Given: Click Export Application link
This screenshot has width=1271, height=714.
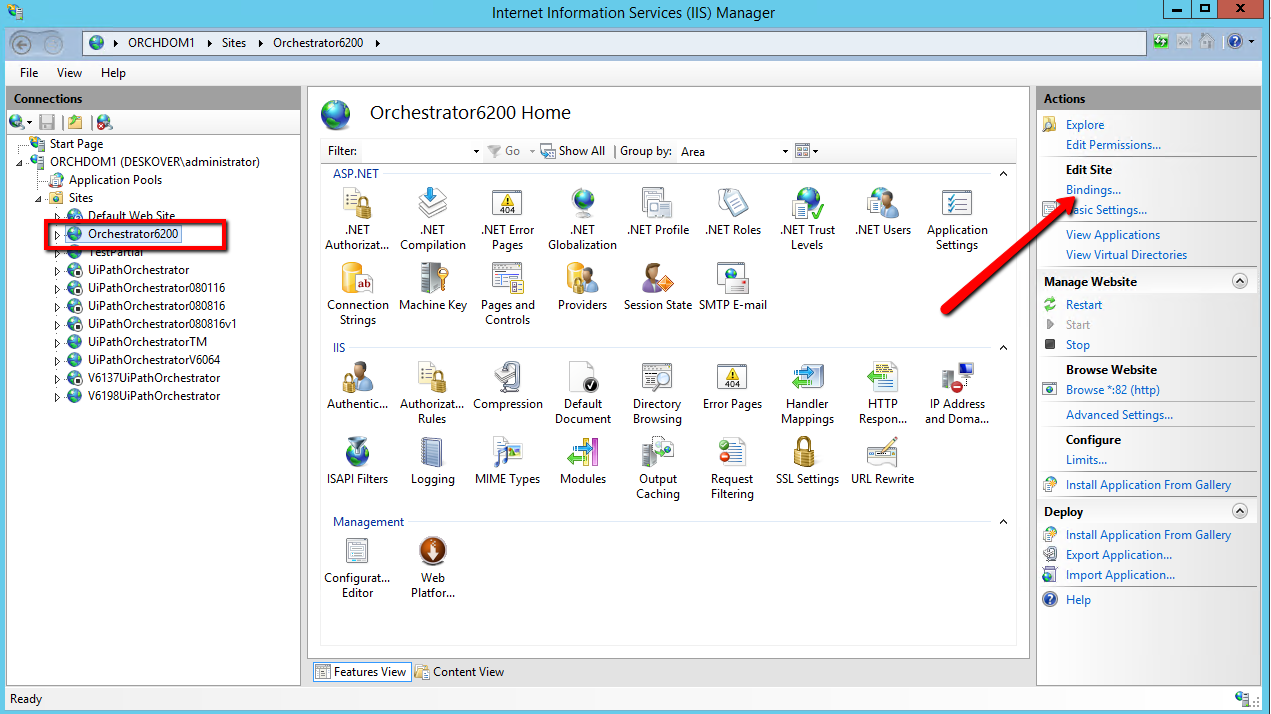Looking at the screenshot, I should pos(1119,555).
